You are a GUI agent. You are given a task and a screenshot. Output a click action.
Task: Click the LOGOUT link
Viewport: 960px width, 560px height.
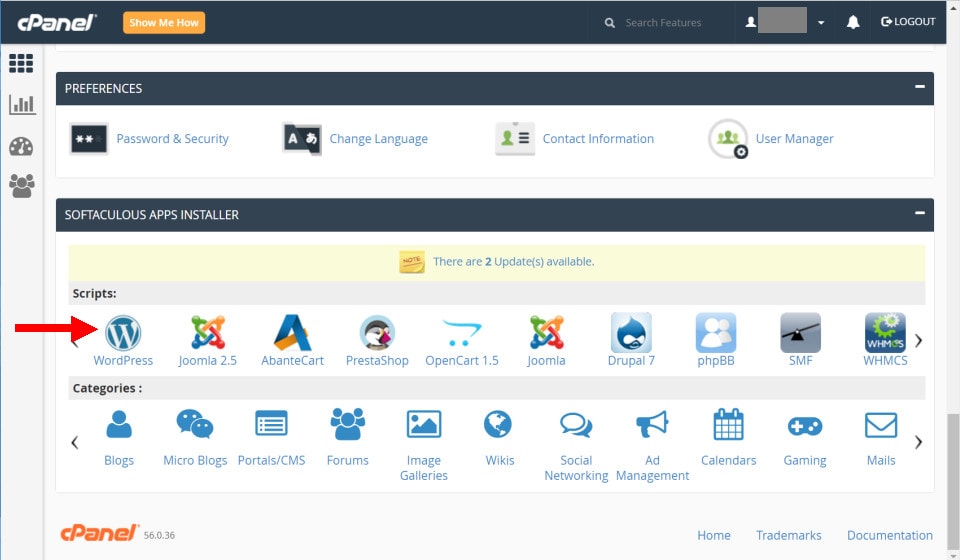[x=908, y=21]
